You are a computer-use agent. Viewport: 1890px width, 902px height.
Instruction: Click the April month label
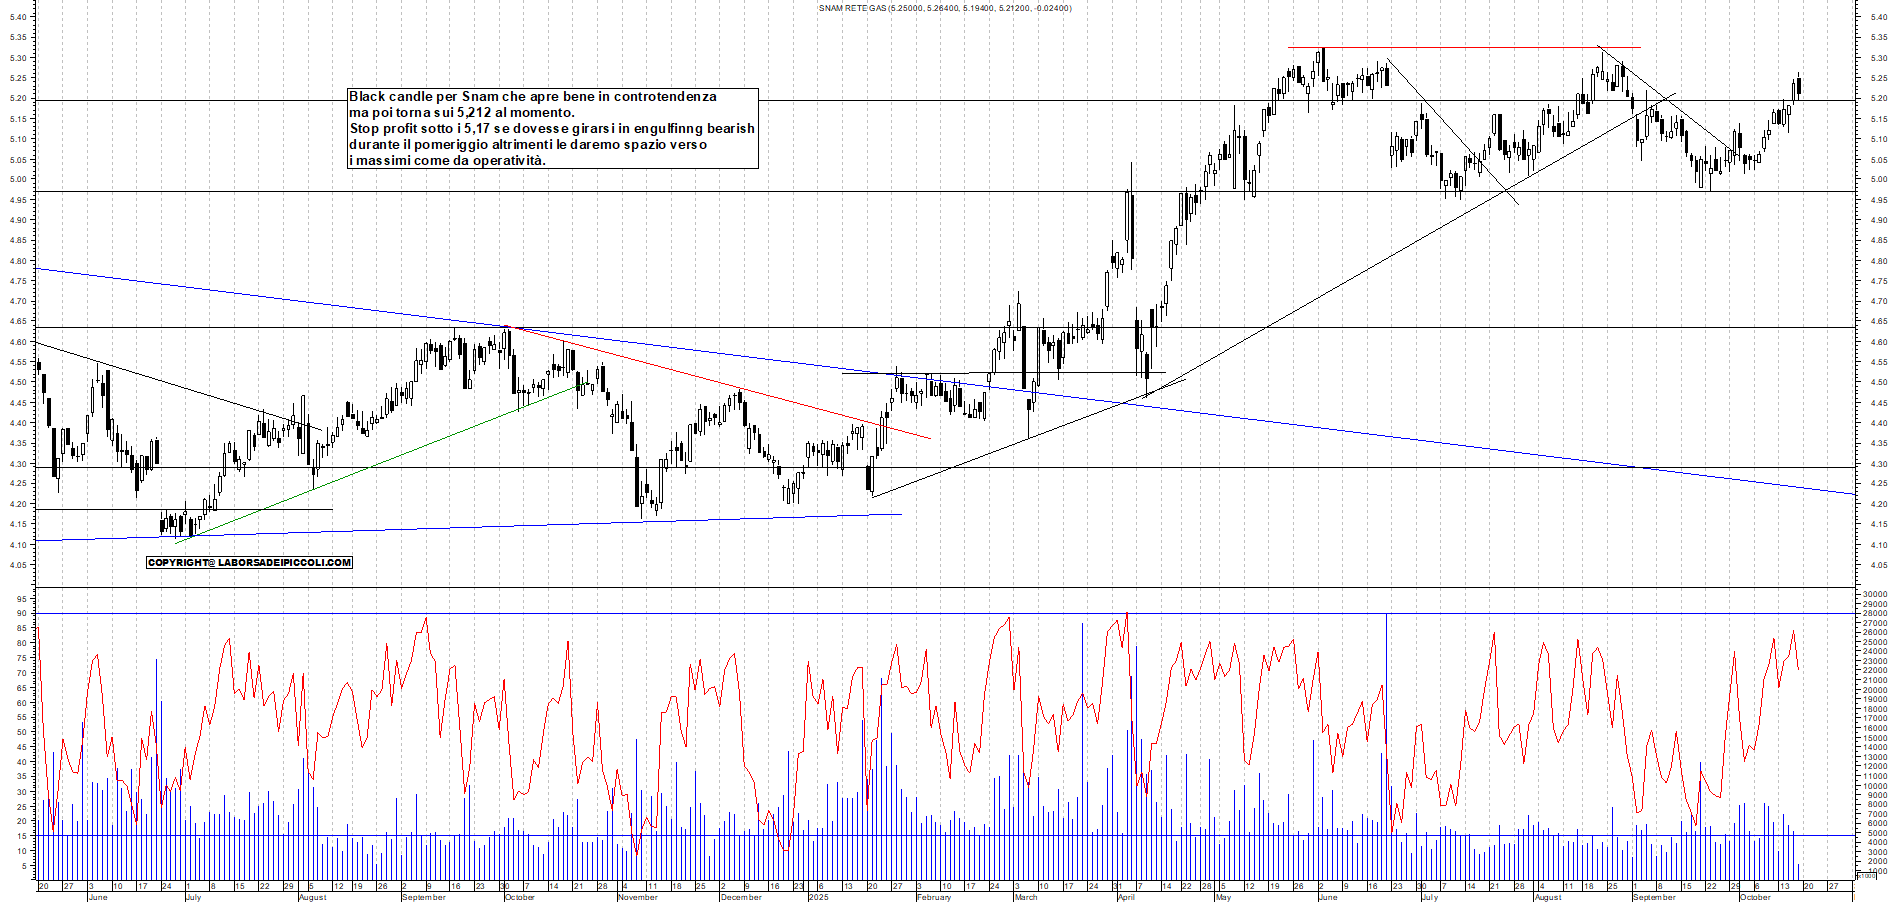pyautogui.click(x=1125, y=897)
